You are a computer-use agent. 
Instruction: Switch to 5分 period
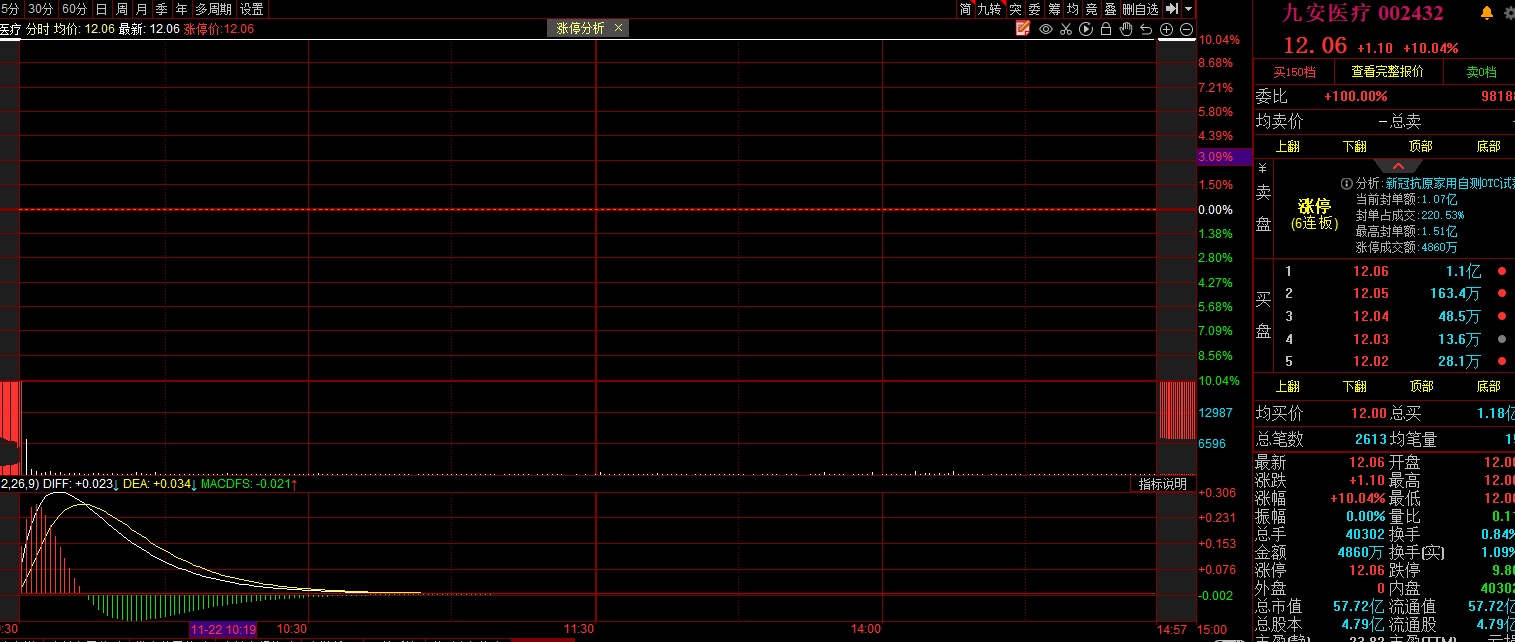pyautogui.click(x=10, y=9)
